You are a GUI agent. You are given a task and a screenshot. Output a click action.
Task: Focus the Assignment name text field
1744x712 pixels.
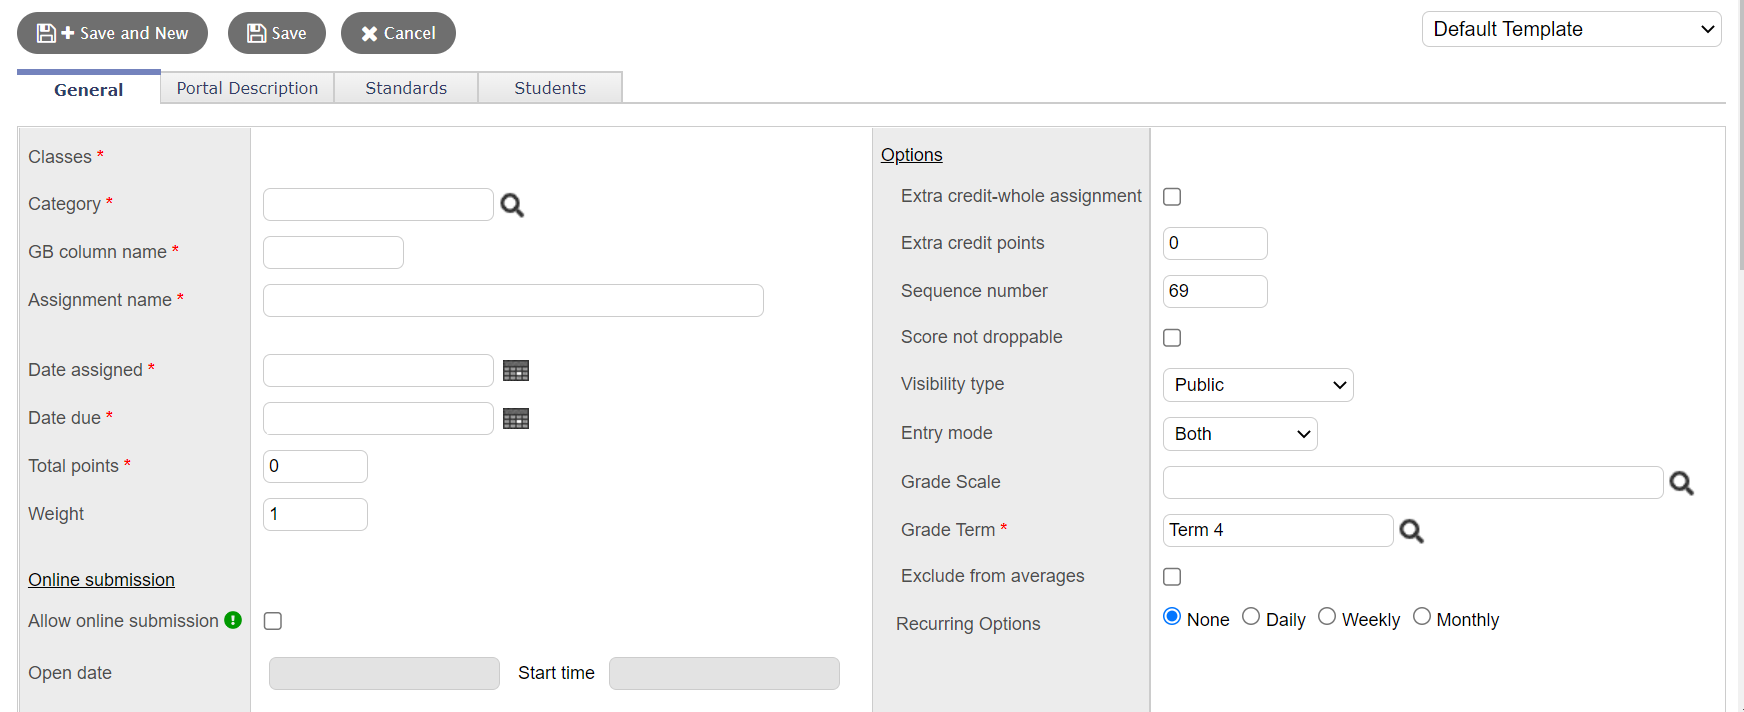click(513, 300)
